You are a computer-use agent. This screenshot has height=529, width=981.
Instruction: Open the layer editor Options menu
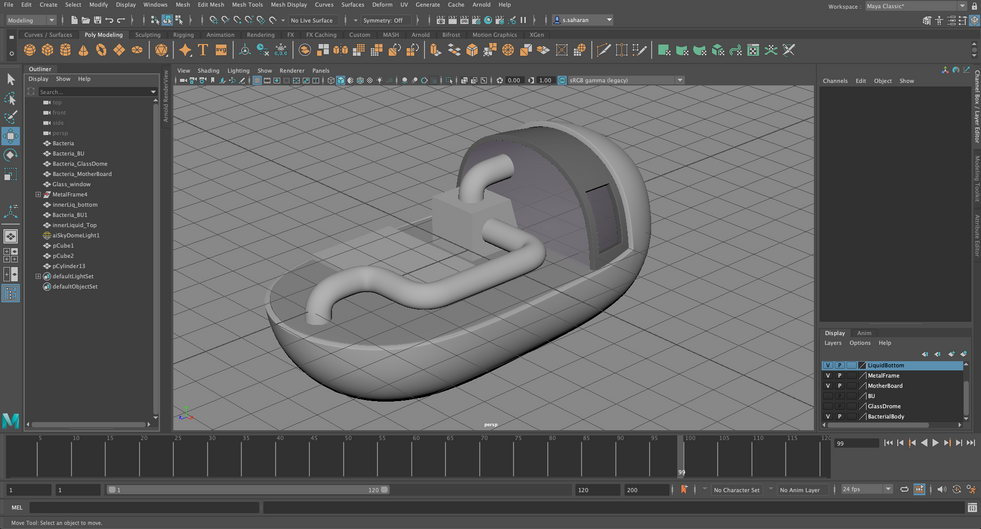[x=860, y=343]
